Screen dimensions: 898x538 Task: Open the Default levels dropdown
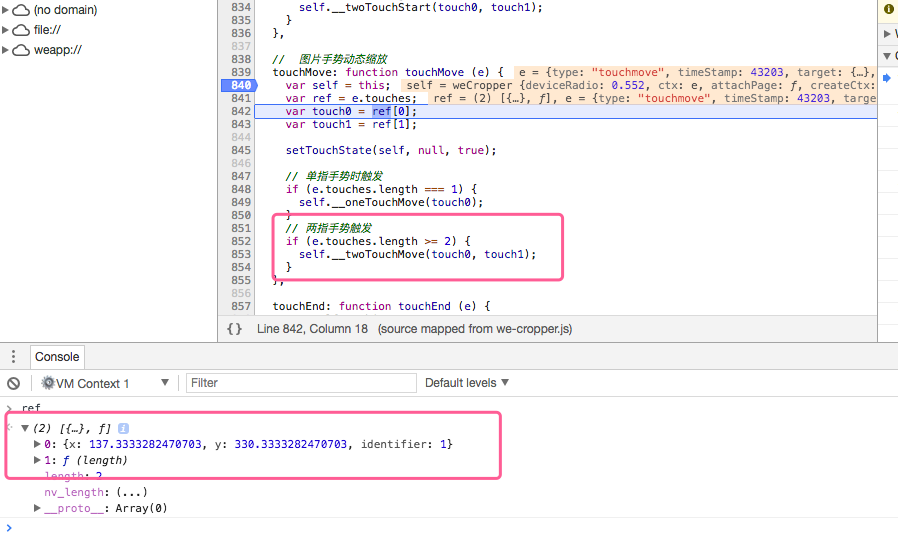tap(467, 383)
